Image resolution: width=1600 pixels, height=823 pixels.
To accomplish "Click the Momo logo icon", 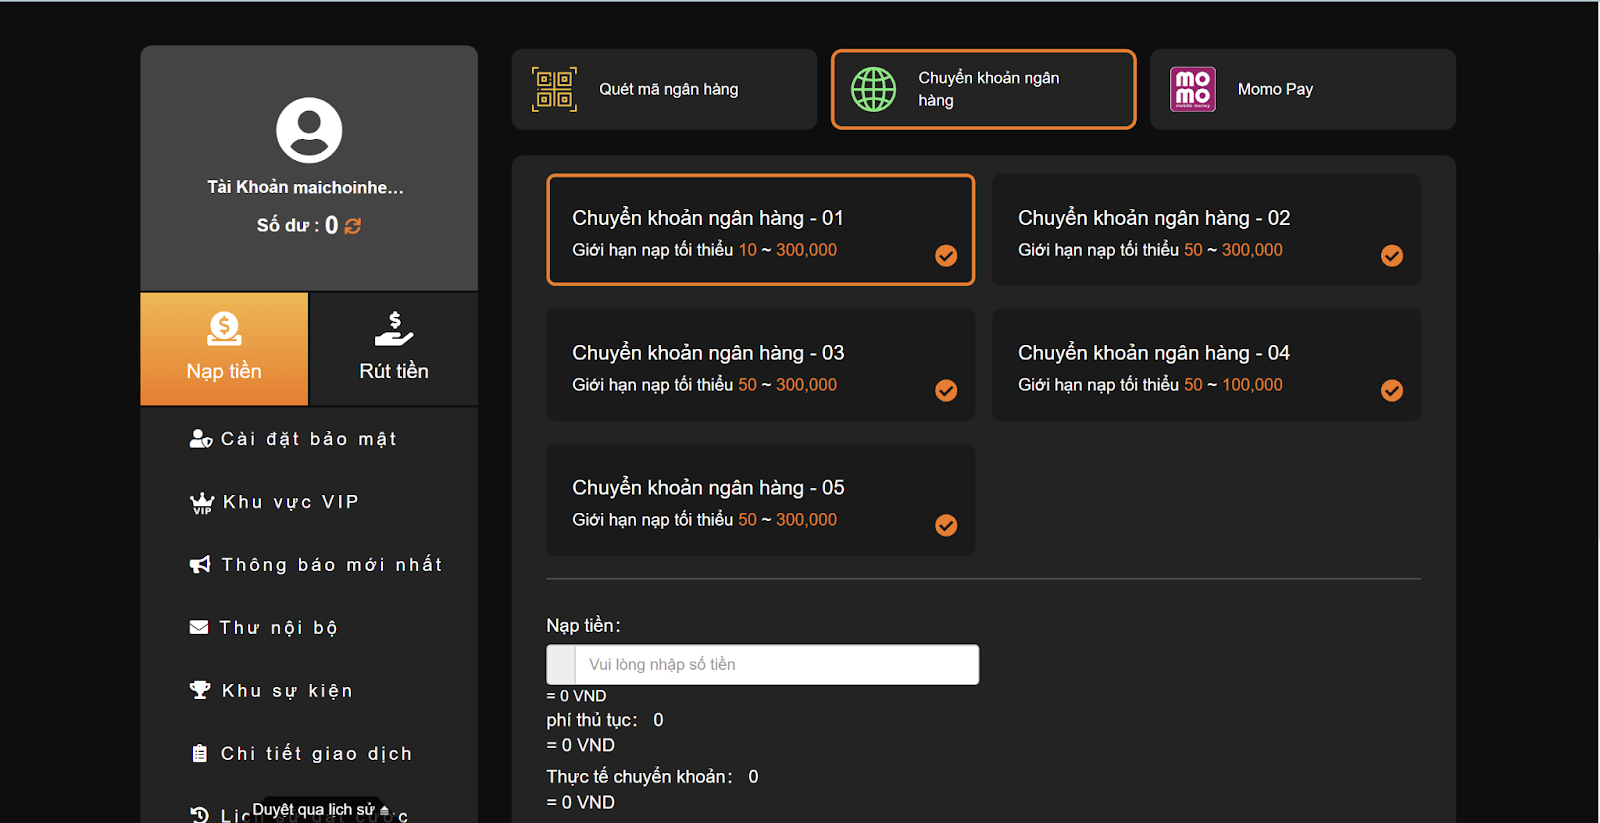I will (x=1193, y=89).
